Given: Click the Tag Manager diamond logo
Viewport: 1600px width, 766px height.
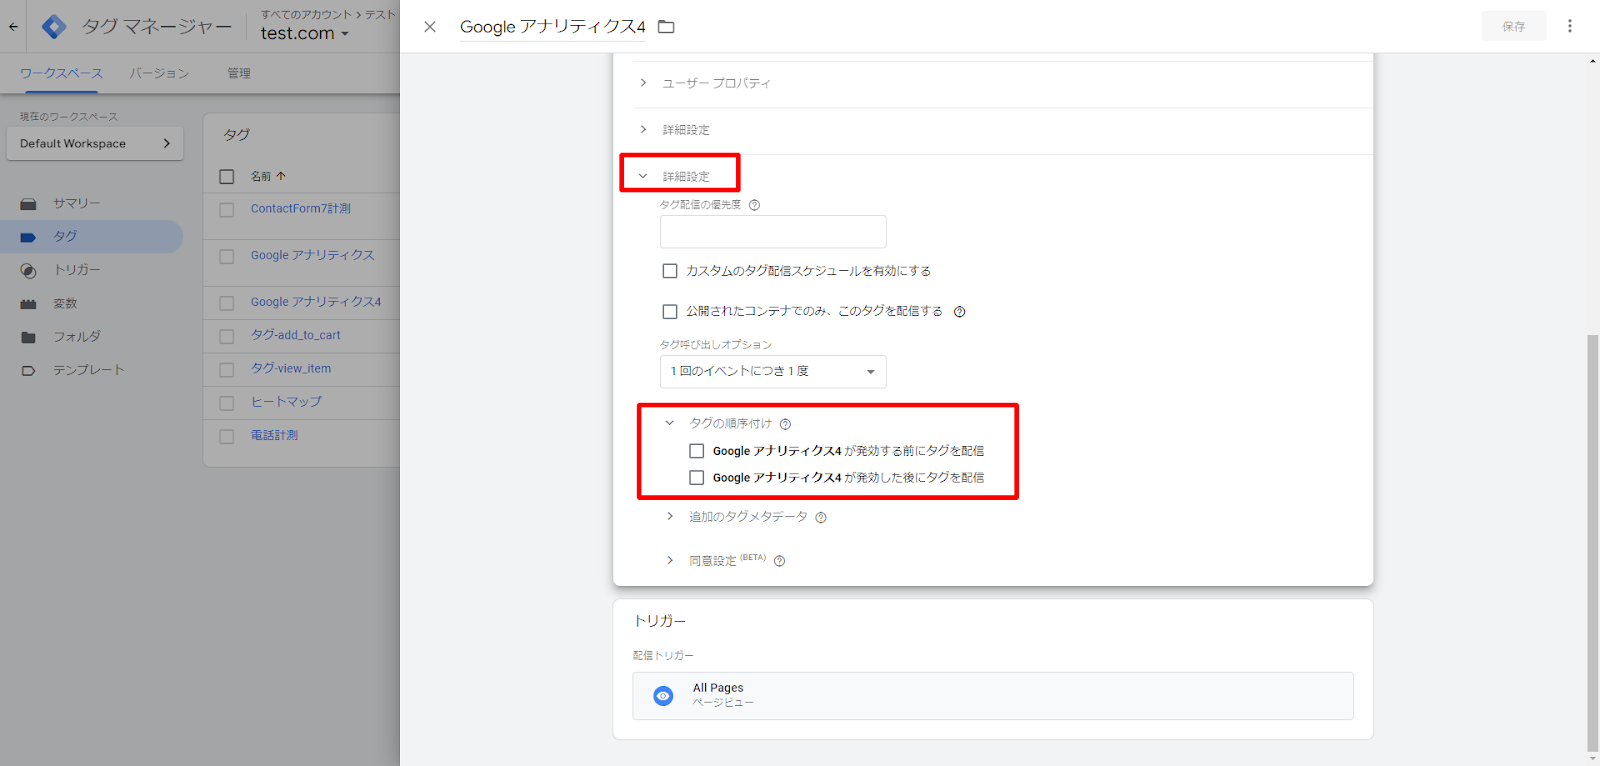Looking at the screenshot, I should [54, 27].
